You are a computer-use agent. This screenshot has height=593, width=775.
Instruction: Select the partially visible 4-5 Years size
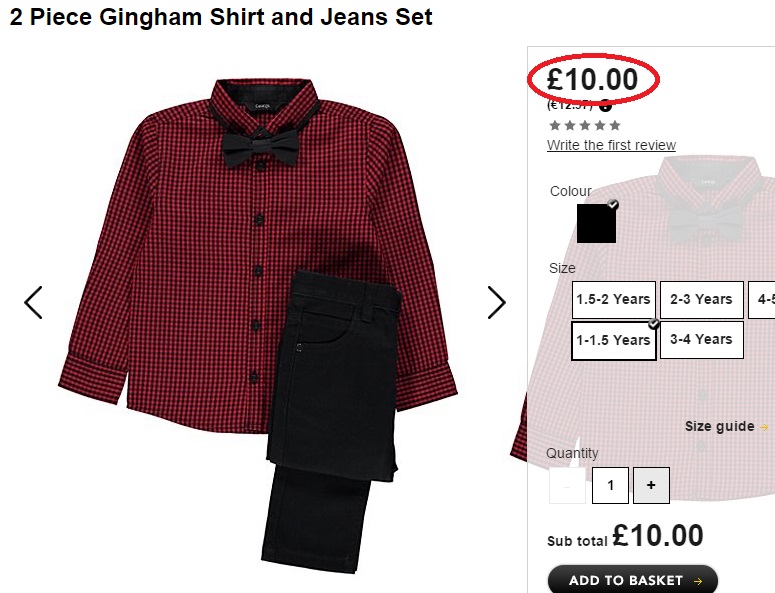tap(762, 299)
